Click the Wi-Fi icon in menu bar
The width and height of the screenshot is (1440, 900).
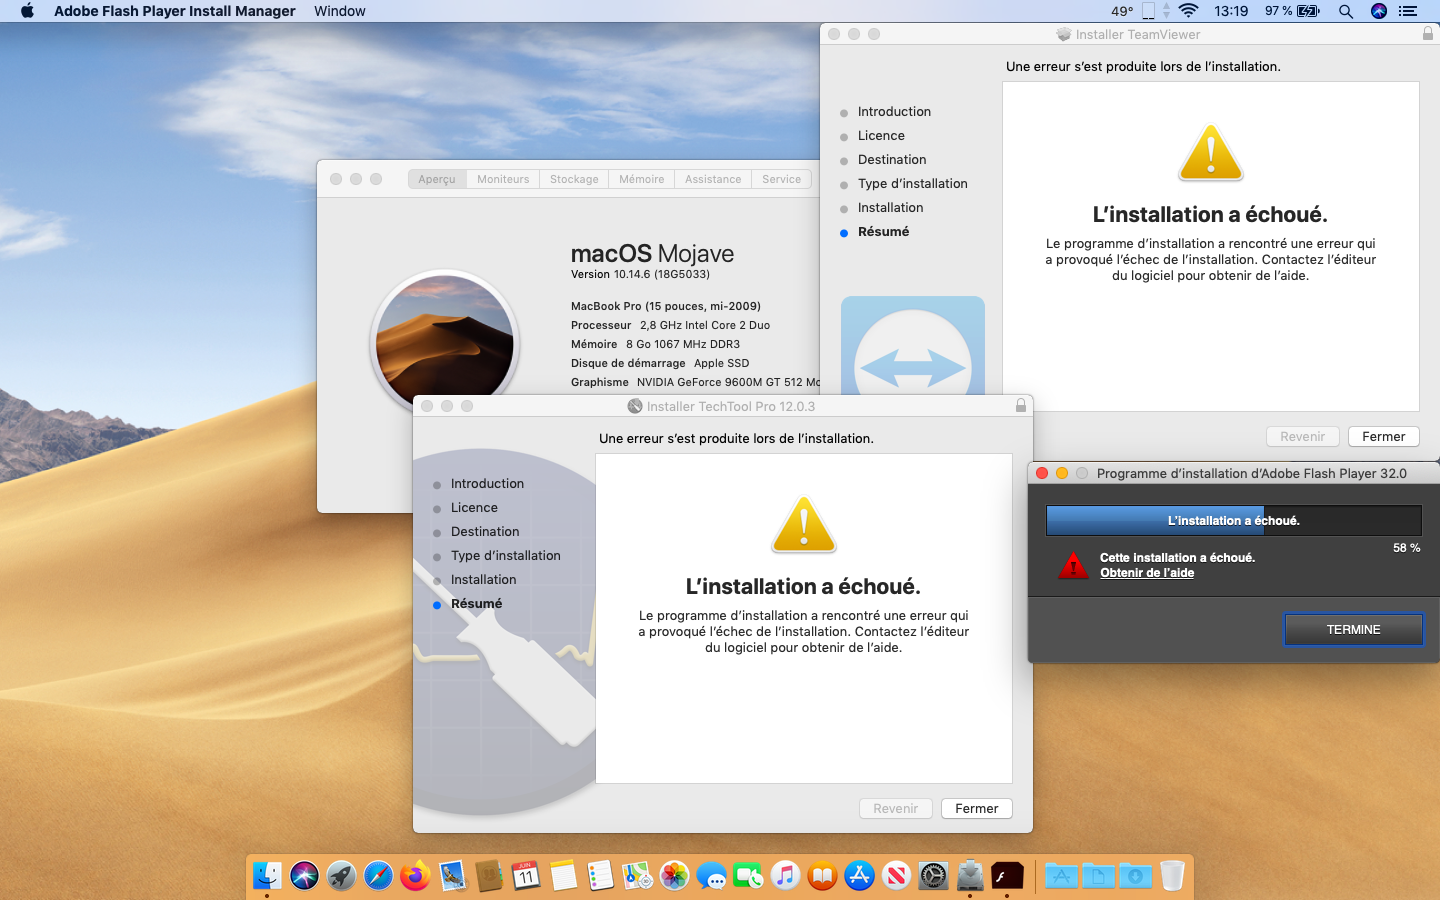[1188, 11]
